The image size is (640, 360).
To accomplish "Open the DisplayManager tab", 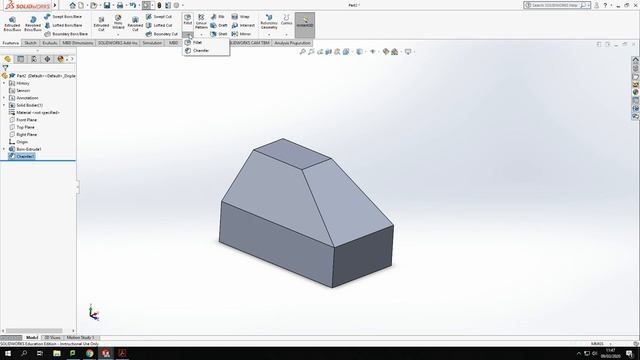I will click(60, 59).
